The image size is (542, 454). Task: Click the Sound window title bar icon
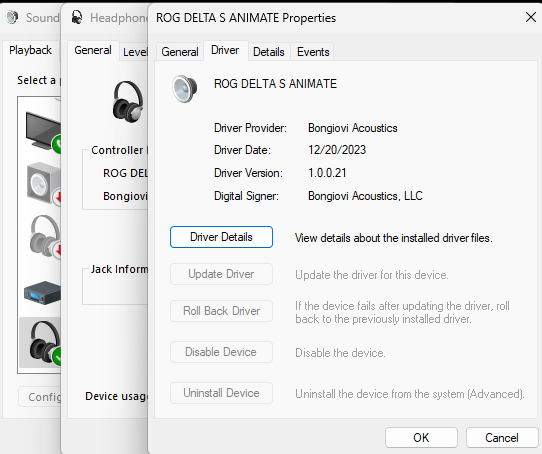point(12,17)
